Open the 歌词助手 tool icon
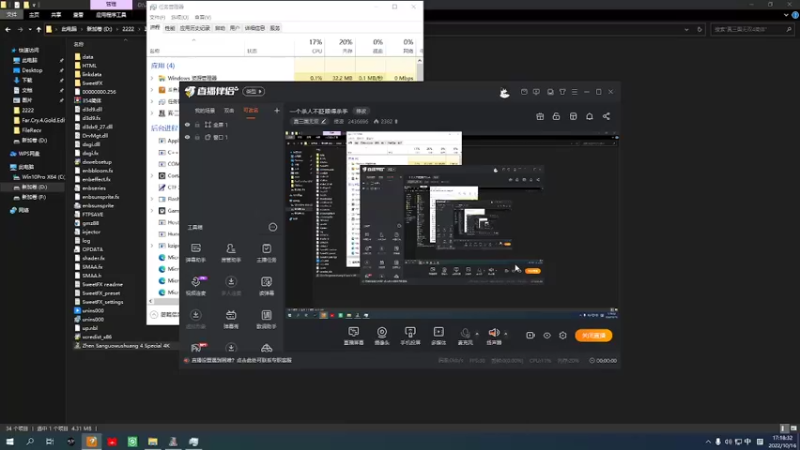 [x=266, y=319]
